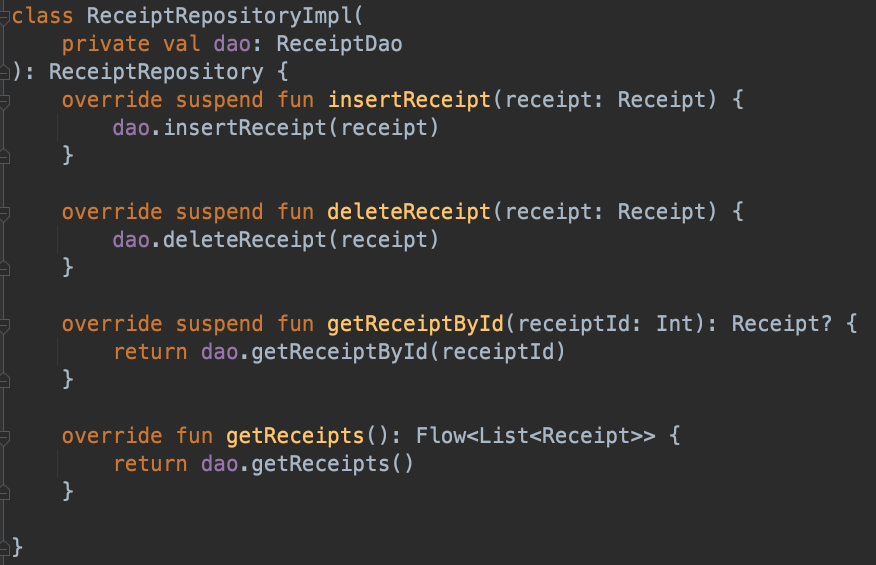Click the ReceiptRepository interface name
Screen dimensions: 876x565
pos(156,72)
